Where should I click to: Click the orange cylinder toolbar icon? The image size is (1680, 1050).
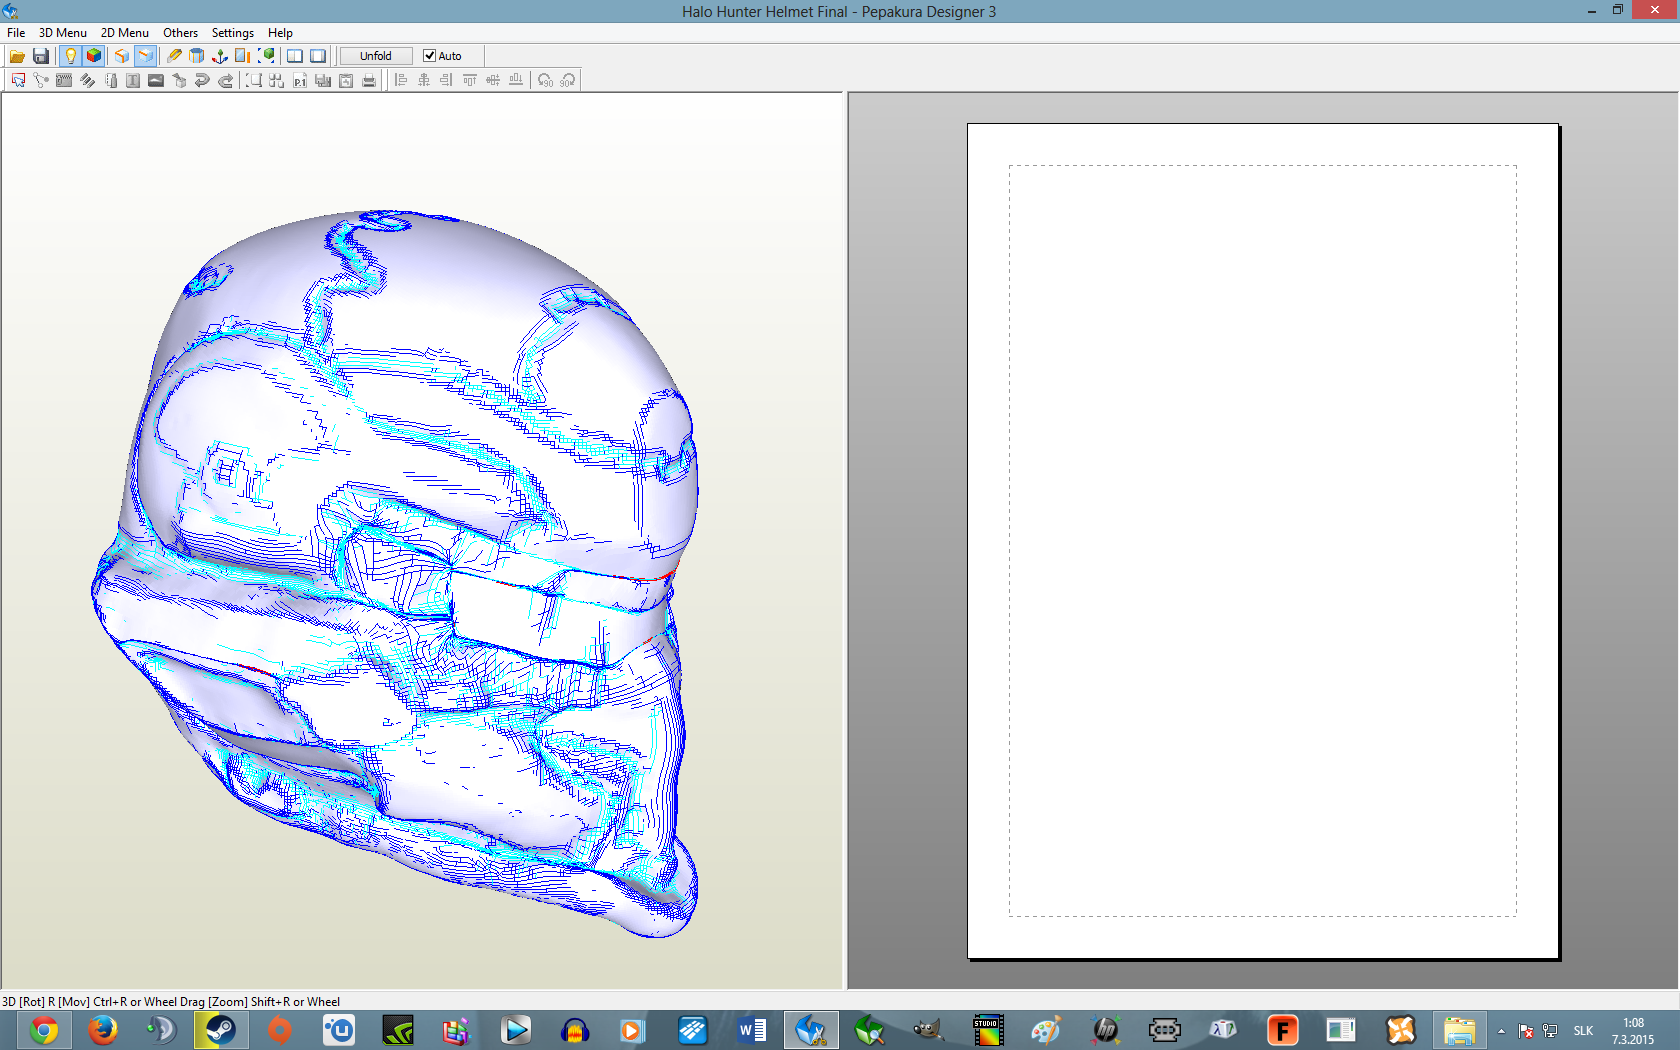coord(197,56)
